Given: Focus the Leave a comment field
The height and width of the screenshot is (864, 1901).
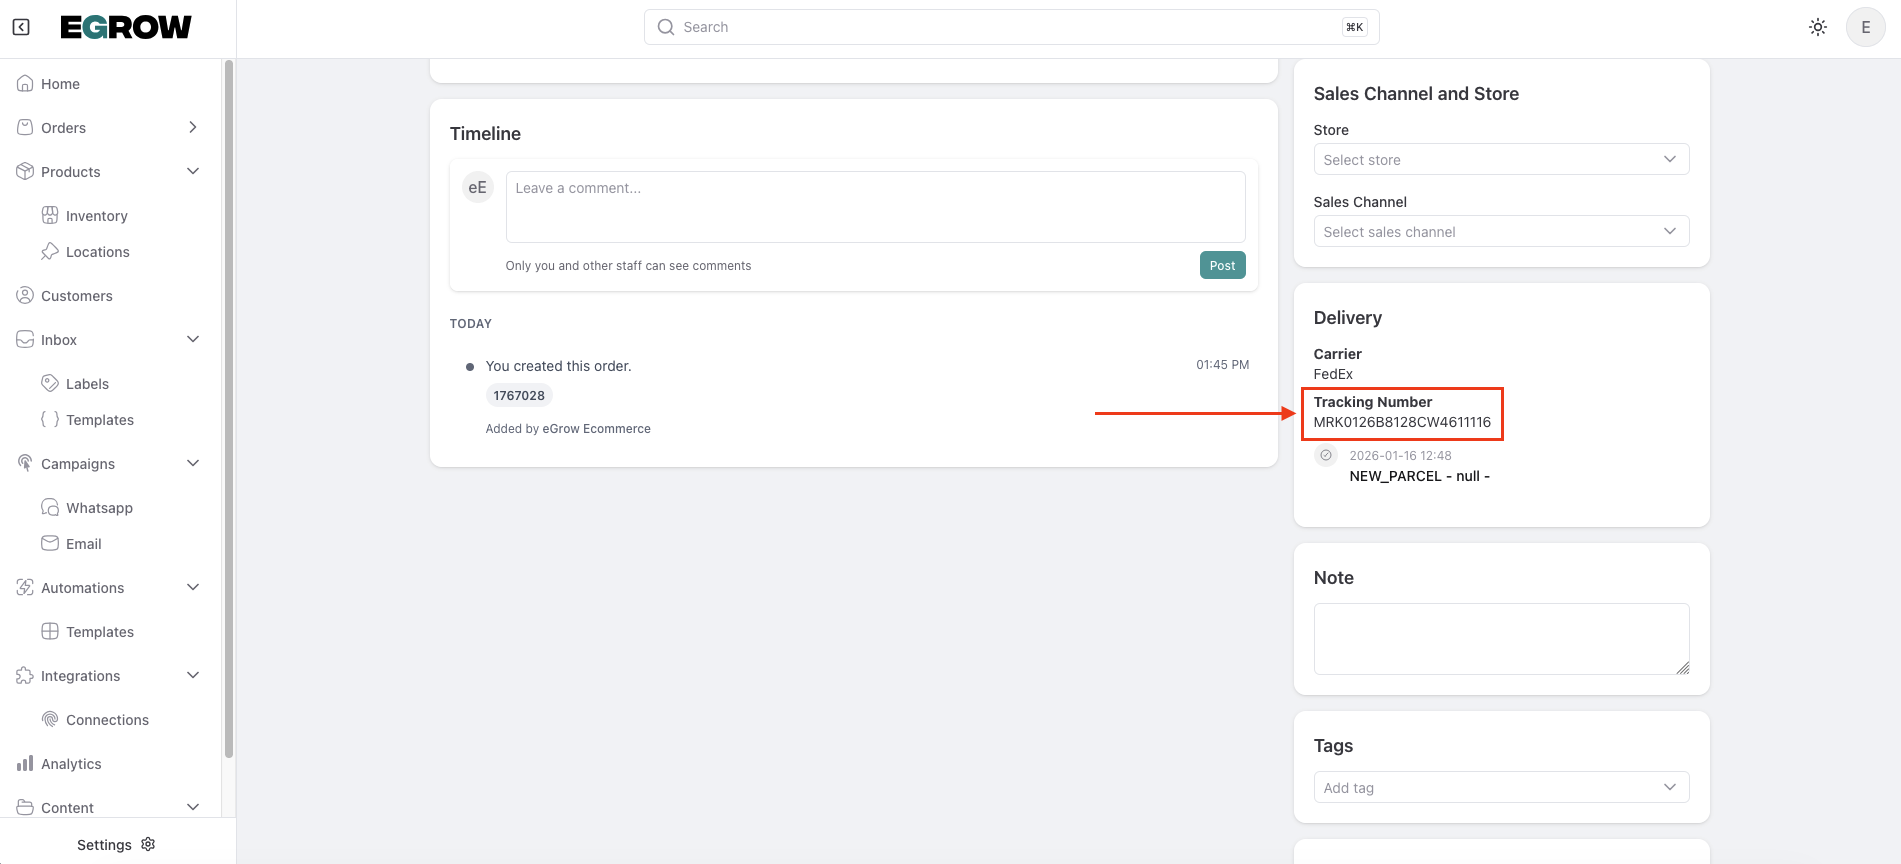Looking at the screenshot, I should [875, 207].
